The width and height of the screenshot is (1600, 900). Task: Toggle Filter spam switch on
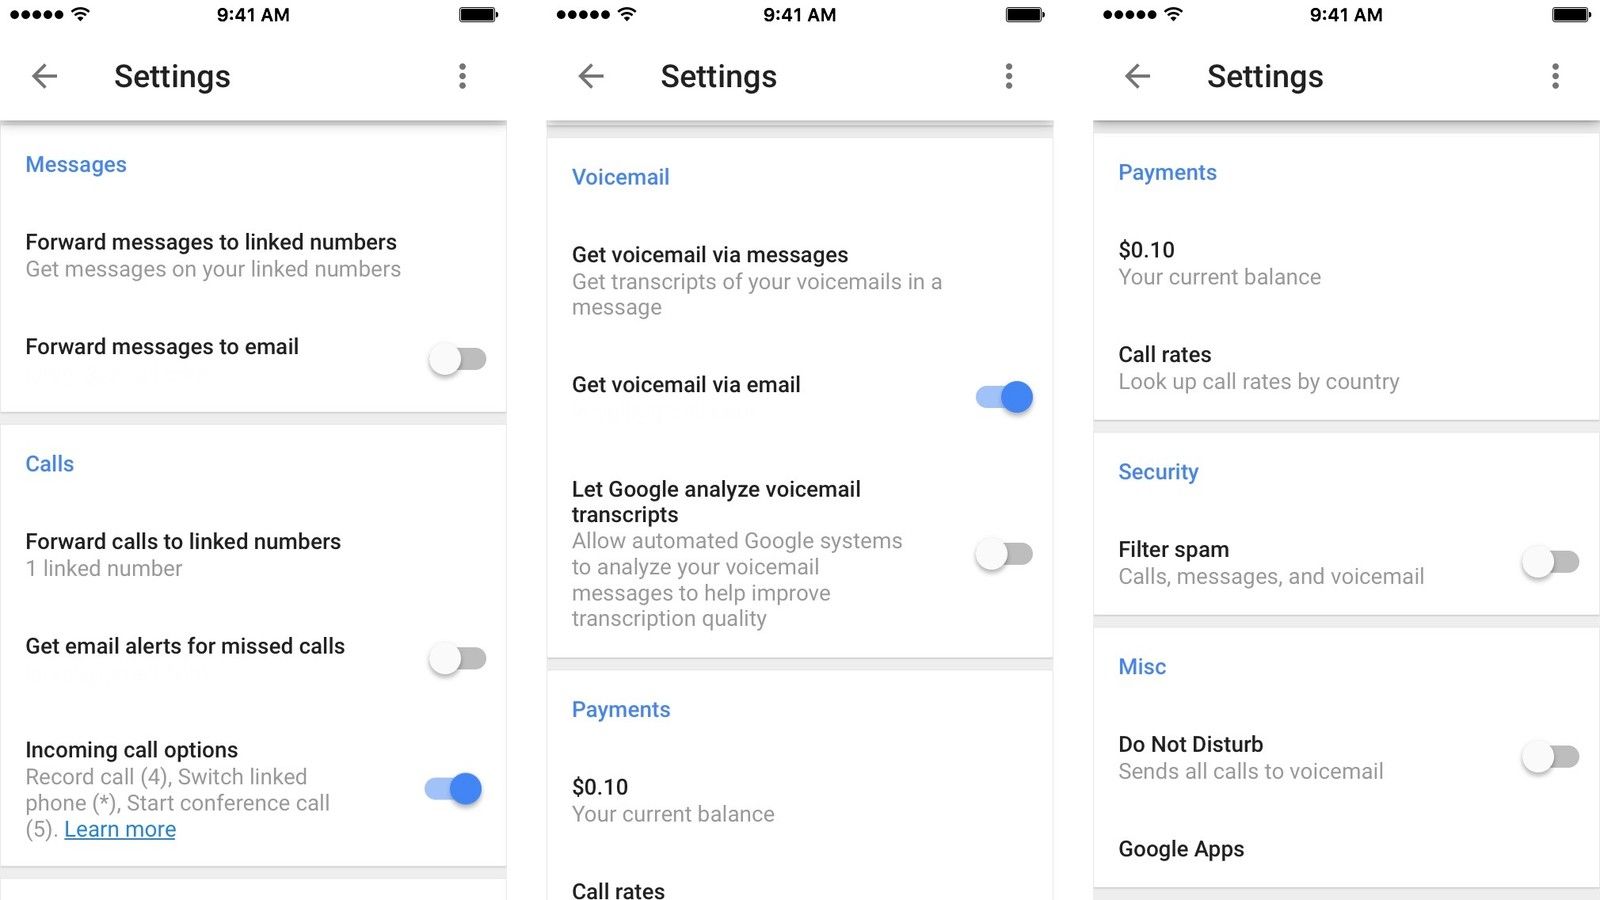point(1550,562)
